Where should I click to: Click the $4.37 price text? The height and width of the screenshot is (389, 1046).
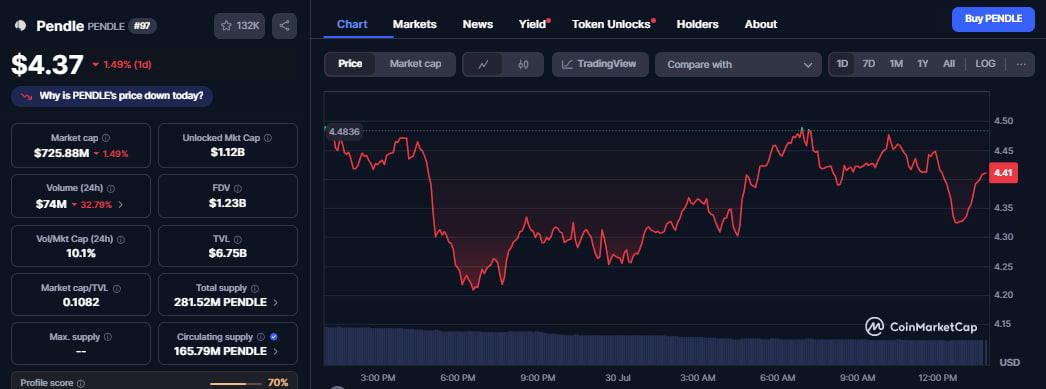47,65
